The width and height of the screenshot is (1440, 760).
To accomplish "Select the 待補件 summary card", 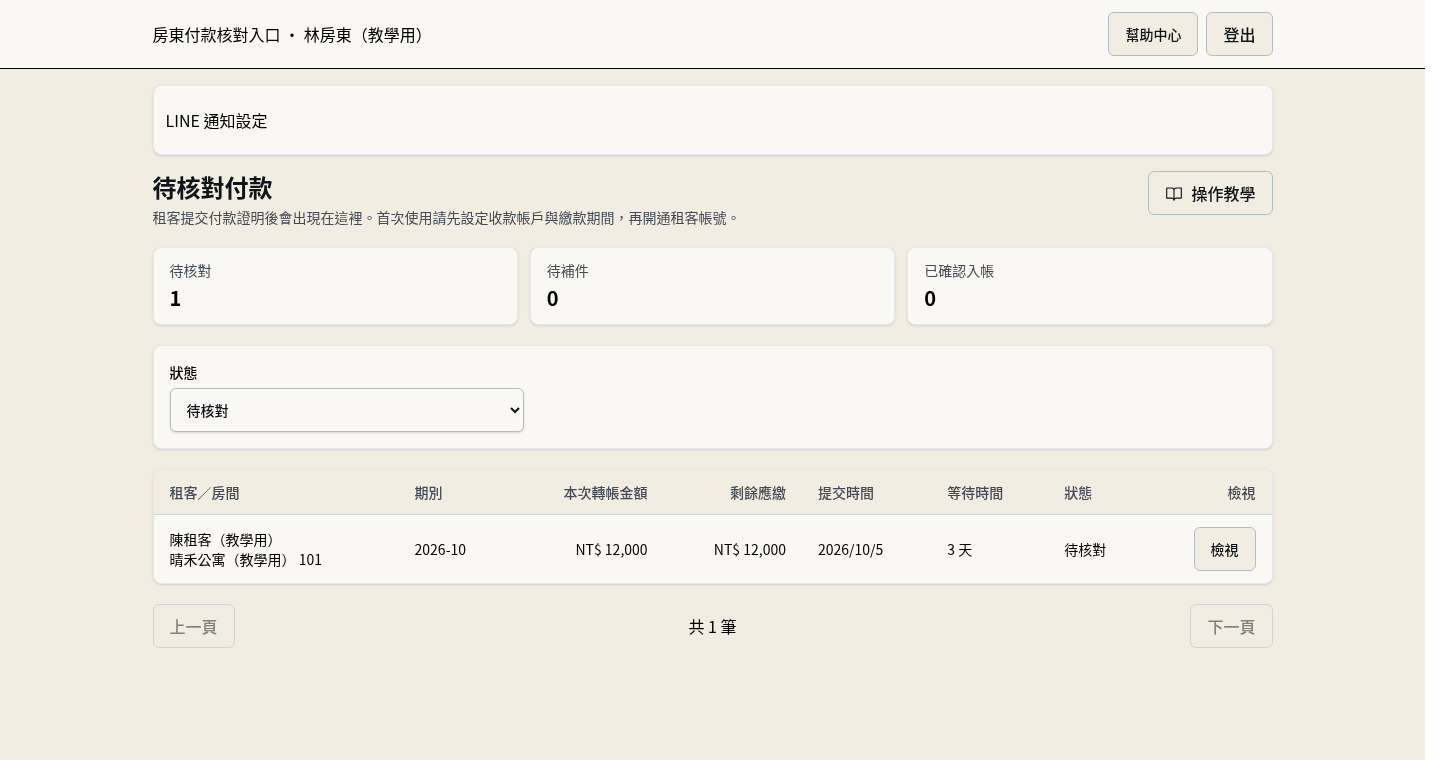I will point(713,286).
